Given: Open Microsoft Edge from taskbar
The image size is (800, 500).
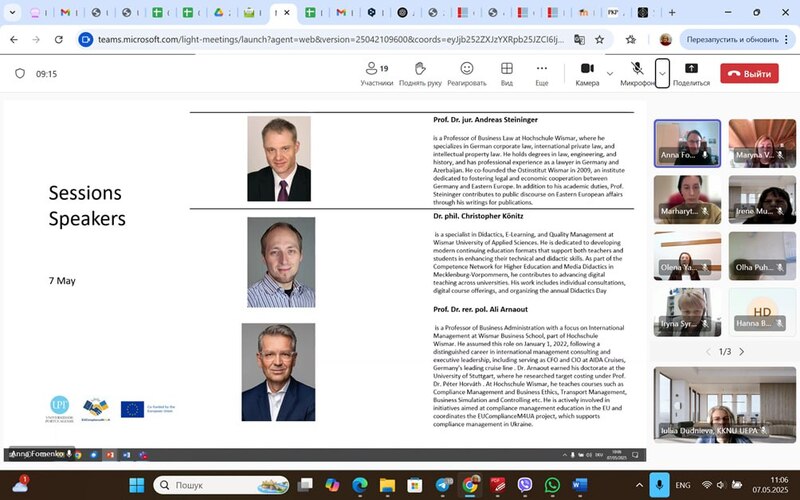Looking at the screenshot, I should (360, 485).
